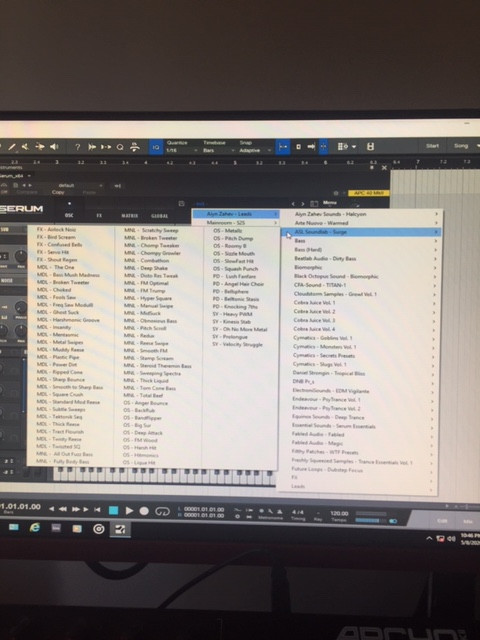Toggle the highlighted button left of the grid icon
The width and height of the screenshot is (480, 640).
point(323,147)
